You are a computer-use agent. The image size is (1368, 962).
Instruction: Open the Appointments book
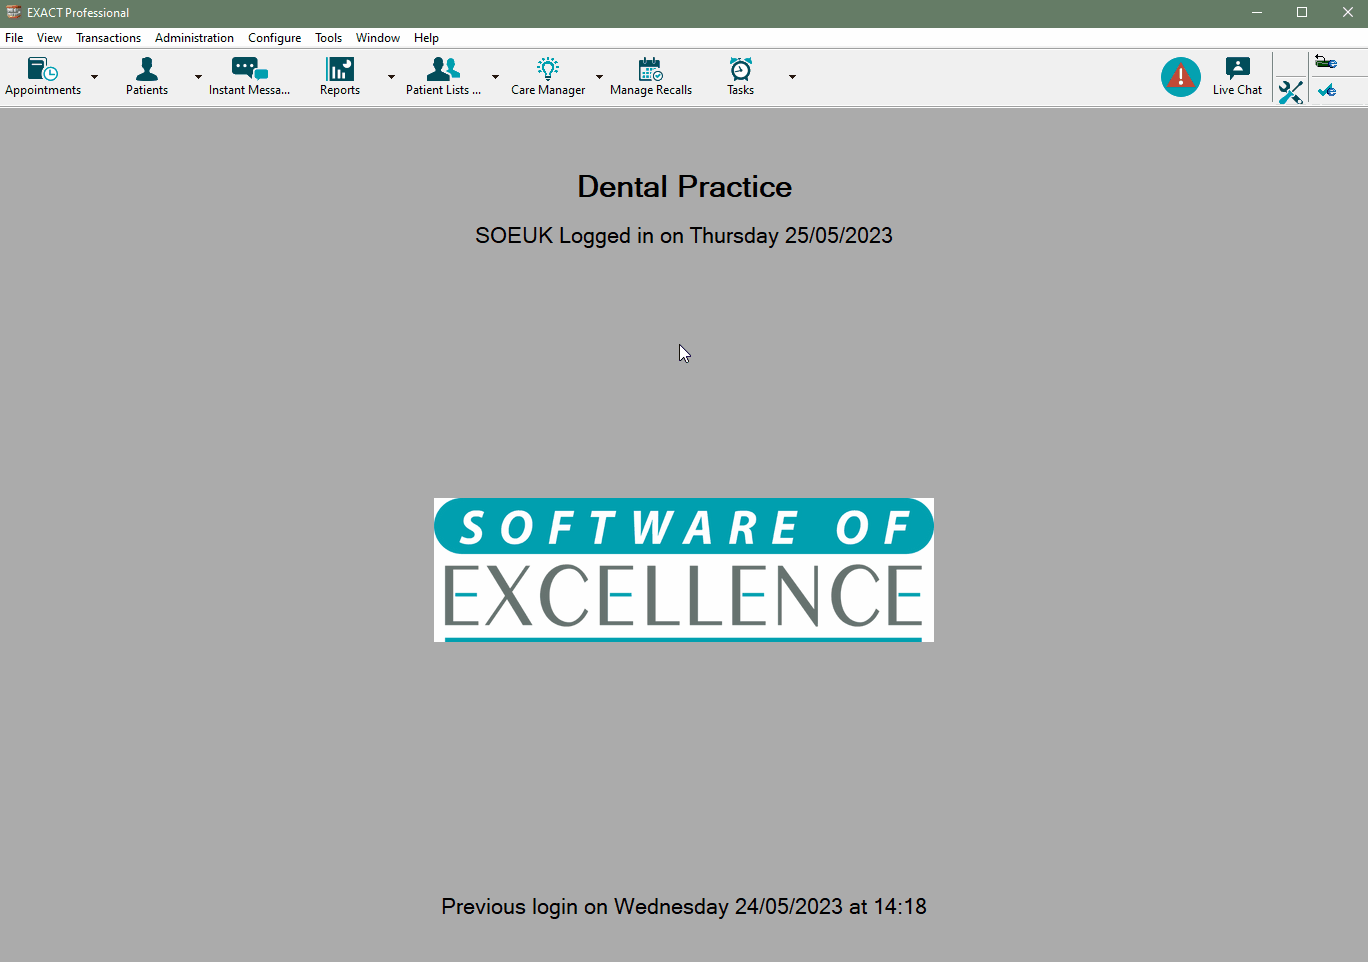[43, 76]
